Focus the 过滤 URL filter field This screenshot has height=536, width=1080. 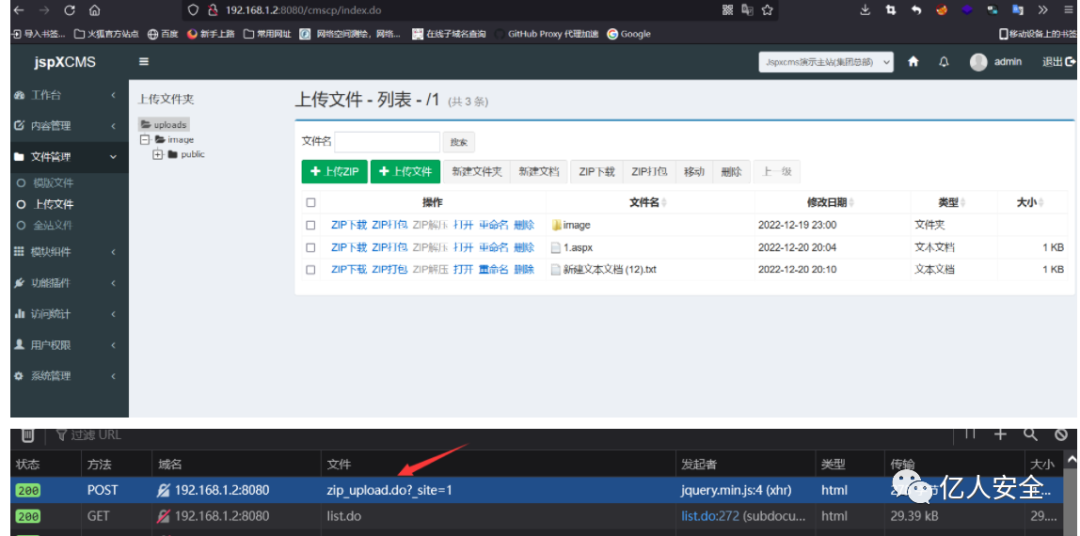tap(96, 435)
